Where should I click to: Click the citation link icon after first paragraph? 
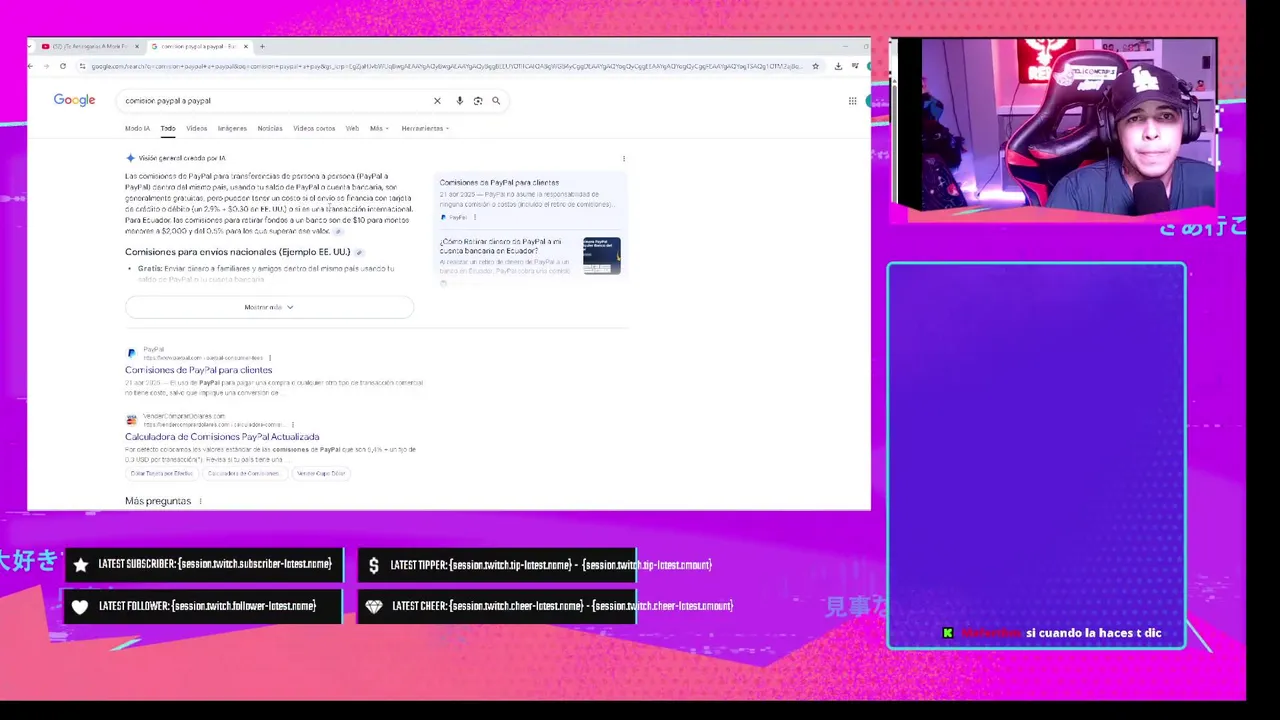click(338, 231)
